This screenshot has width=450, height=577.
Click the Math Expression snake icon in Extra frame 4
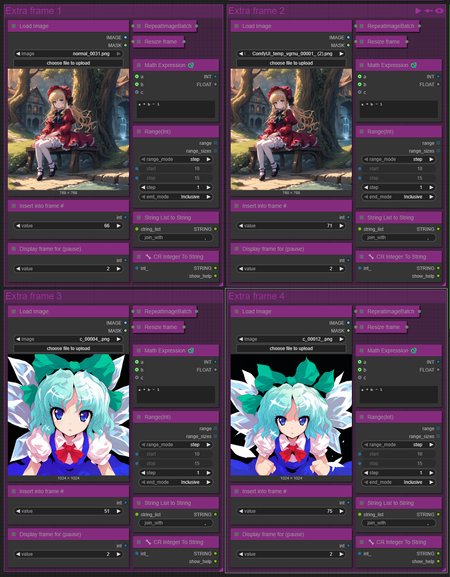point(414,351)
